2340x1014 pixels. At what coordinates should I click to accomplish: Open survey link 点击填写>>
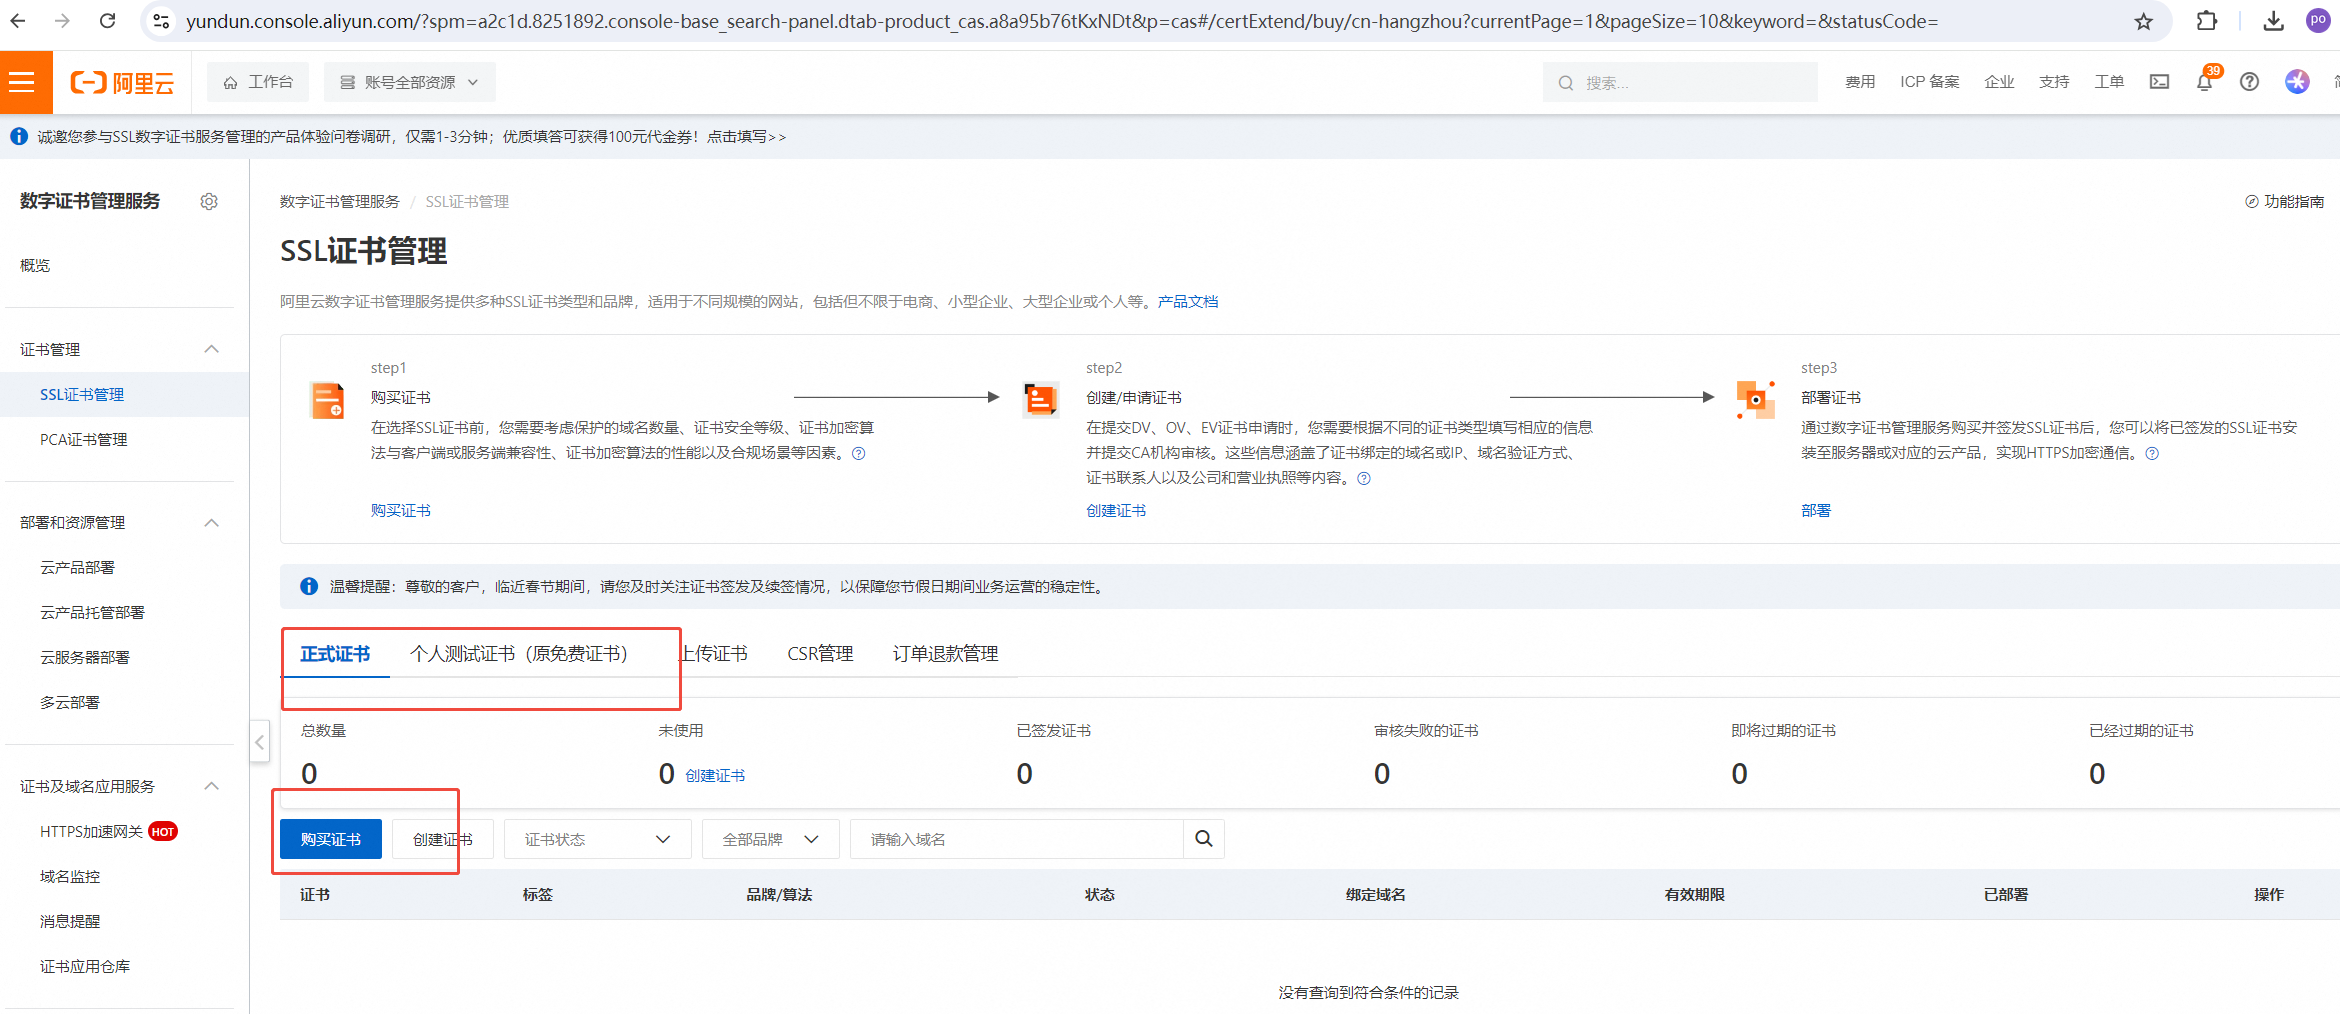click(747, 137)
